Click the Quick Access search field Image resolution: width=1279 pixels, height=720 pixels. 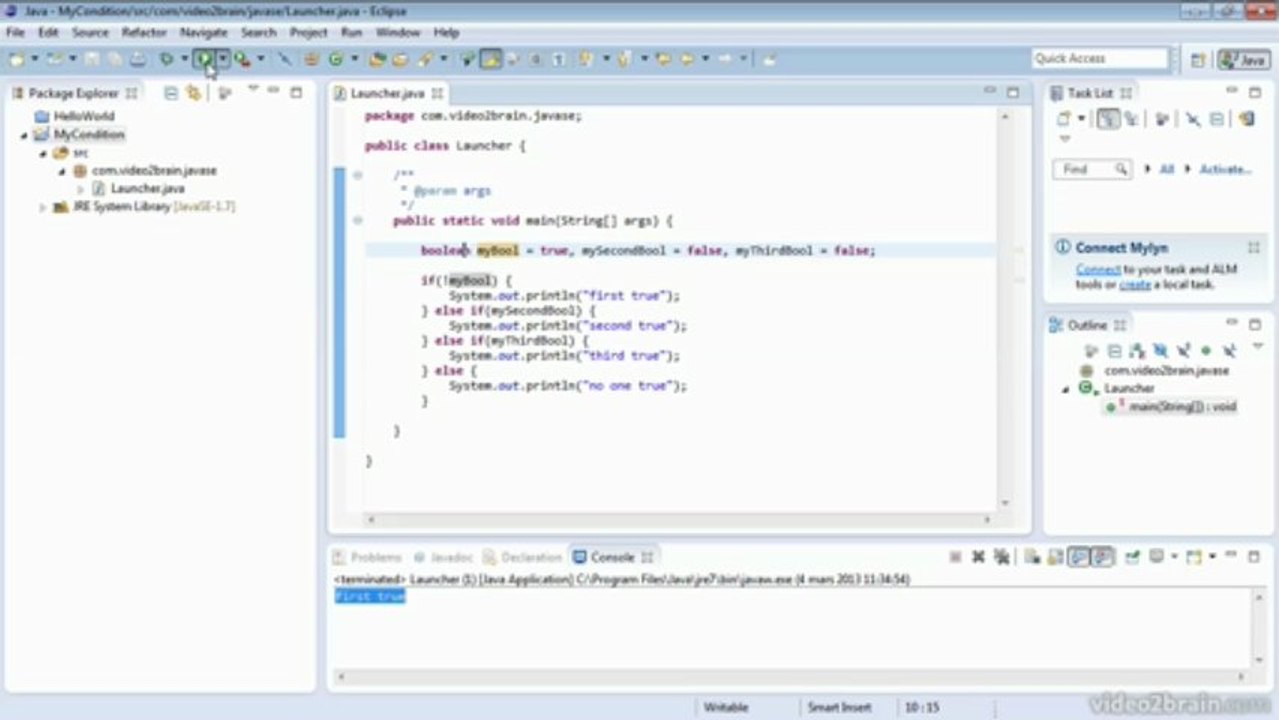click(x=1099, y=59)
